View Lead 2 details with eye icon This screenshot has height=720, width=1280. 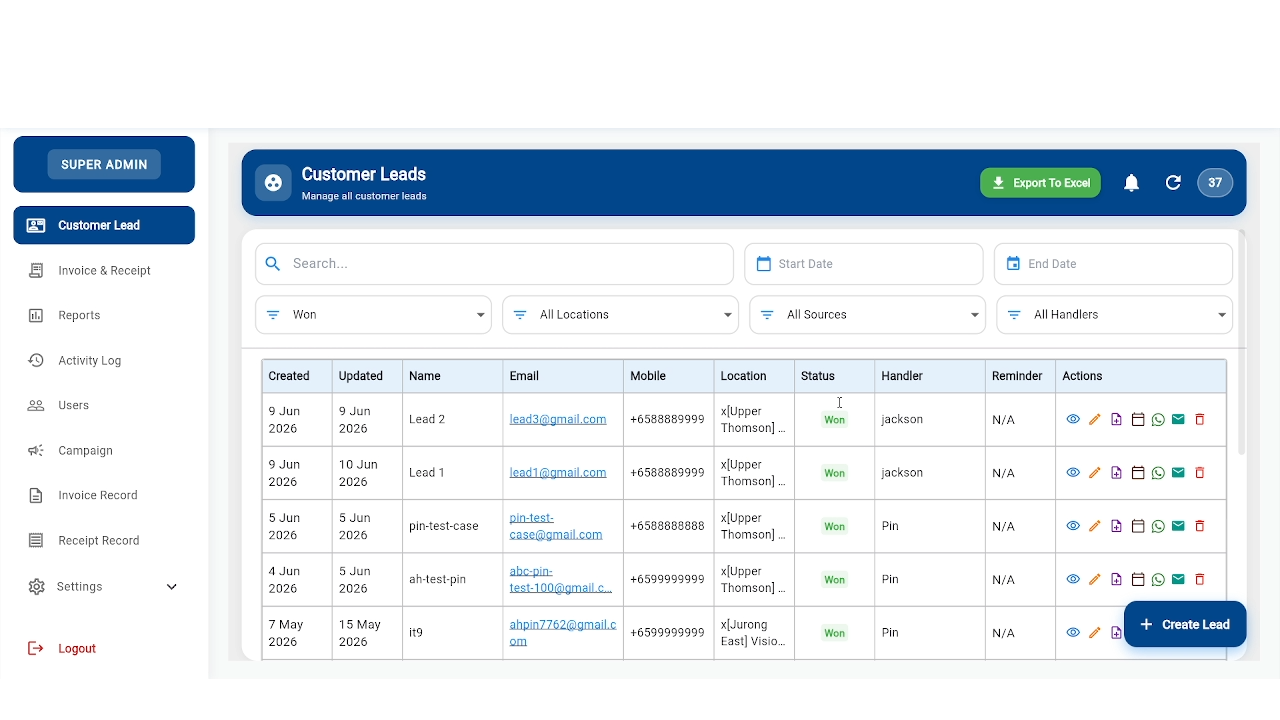click(1073, 420)
